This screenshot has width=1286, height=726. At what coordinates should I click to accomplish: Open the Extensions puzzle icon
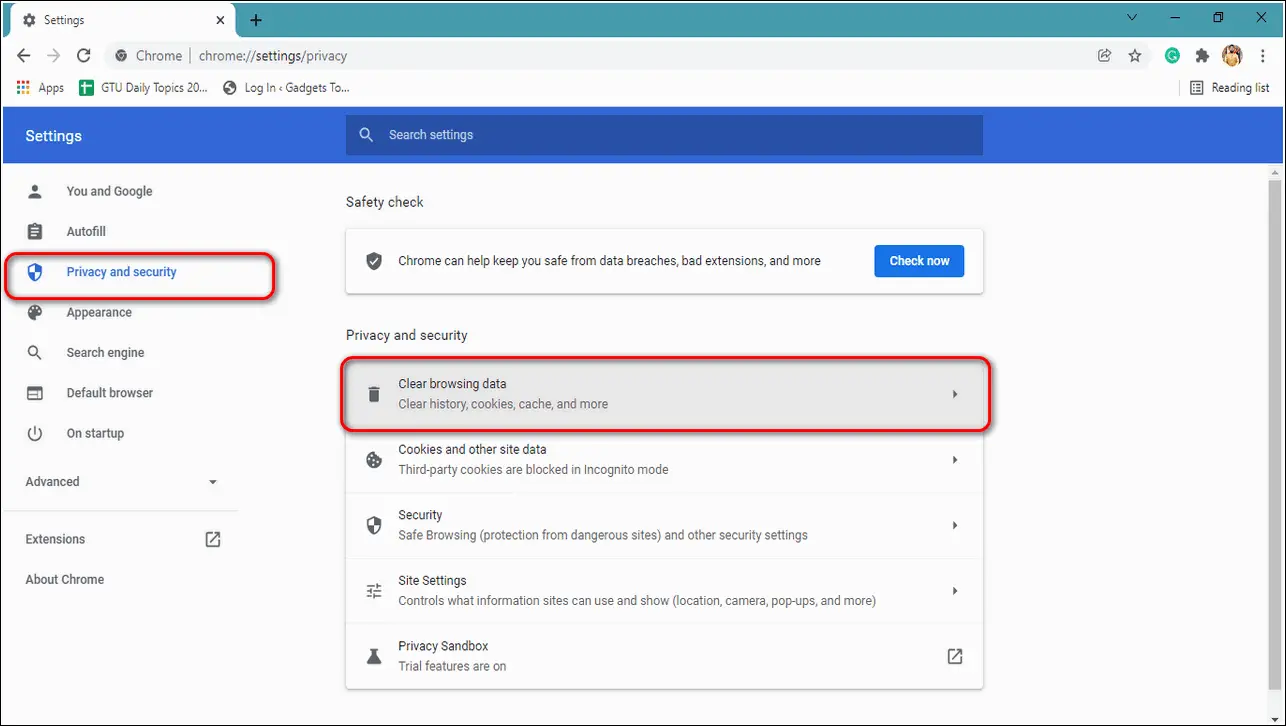(1202, 56)
